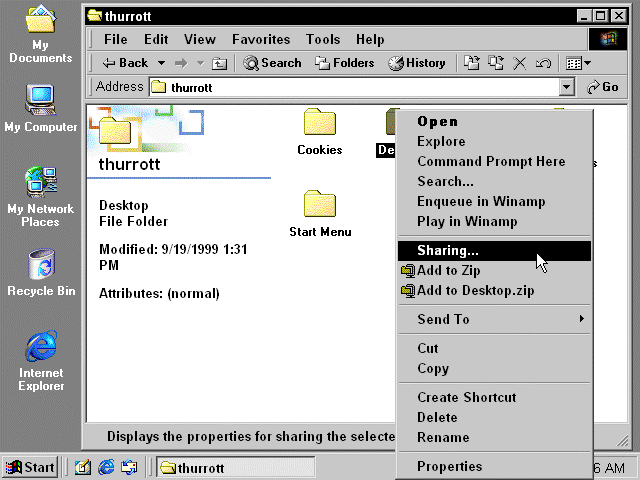Click the Copy To toolbar icon
Viewport: 640px width, 480px height.
click(x=496, y=63)
